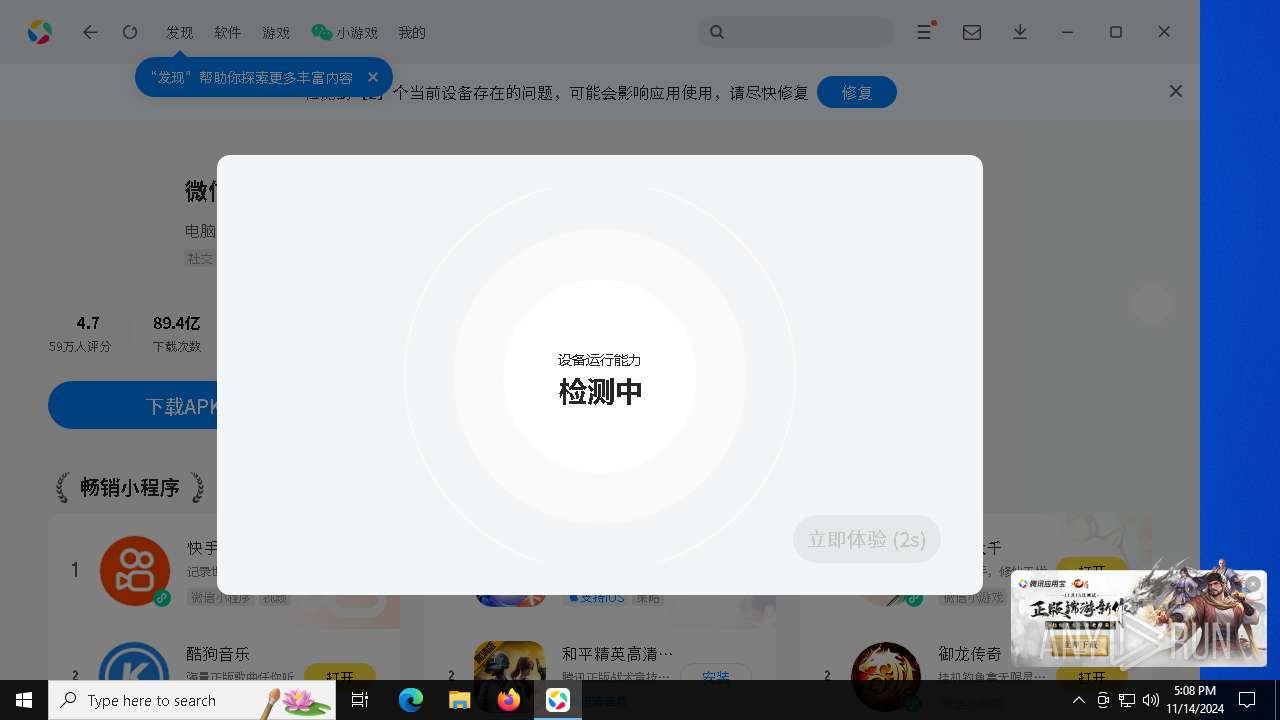Open the messages envelope icon
The width and height of the screenshot is (1280, 720).
coord(972,32)
